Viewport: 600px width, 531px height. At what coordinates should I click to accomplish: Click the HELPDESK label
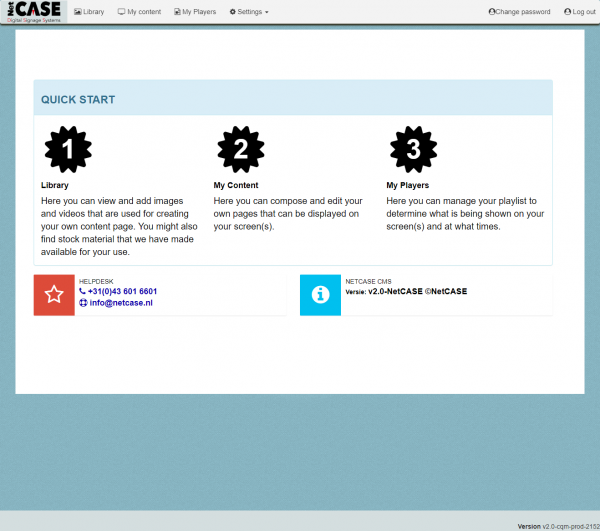pos(96,282)
